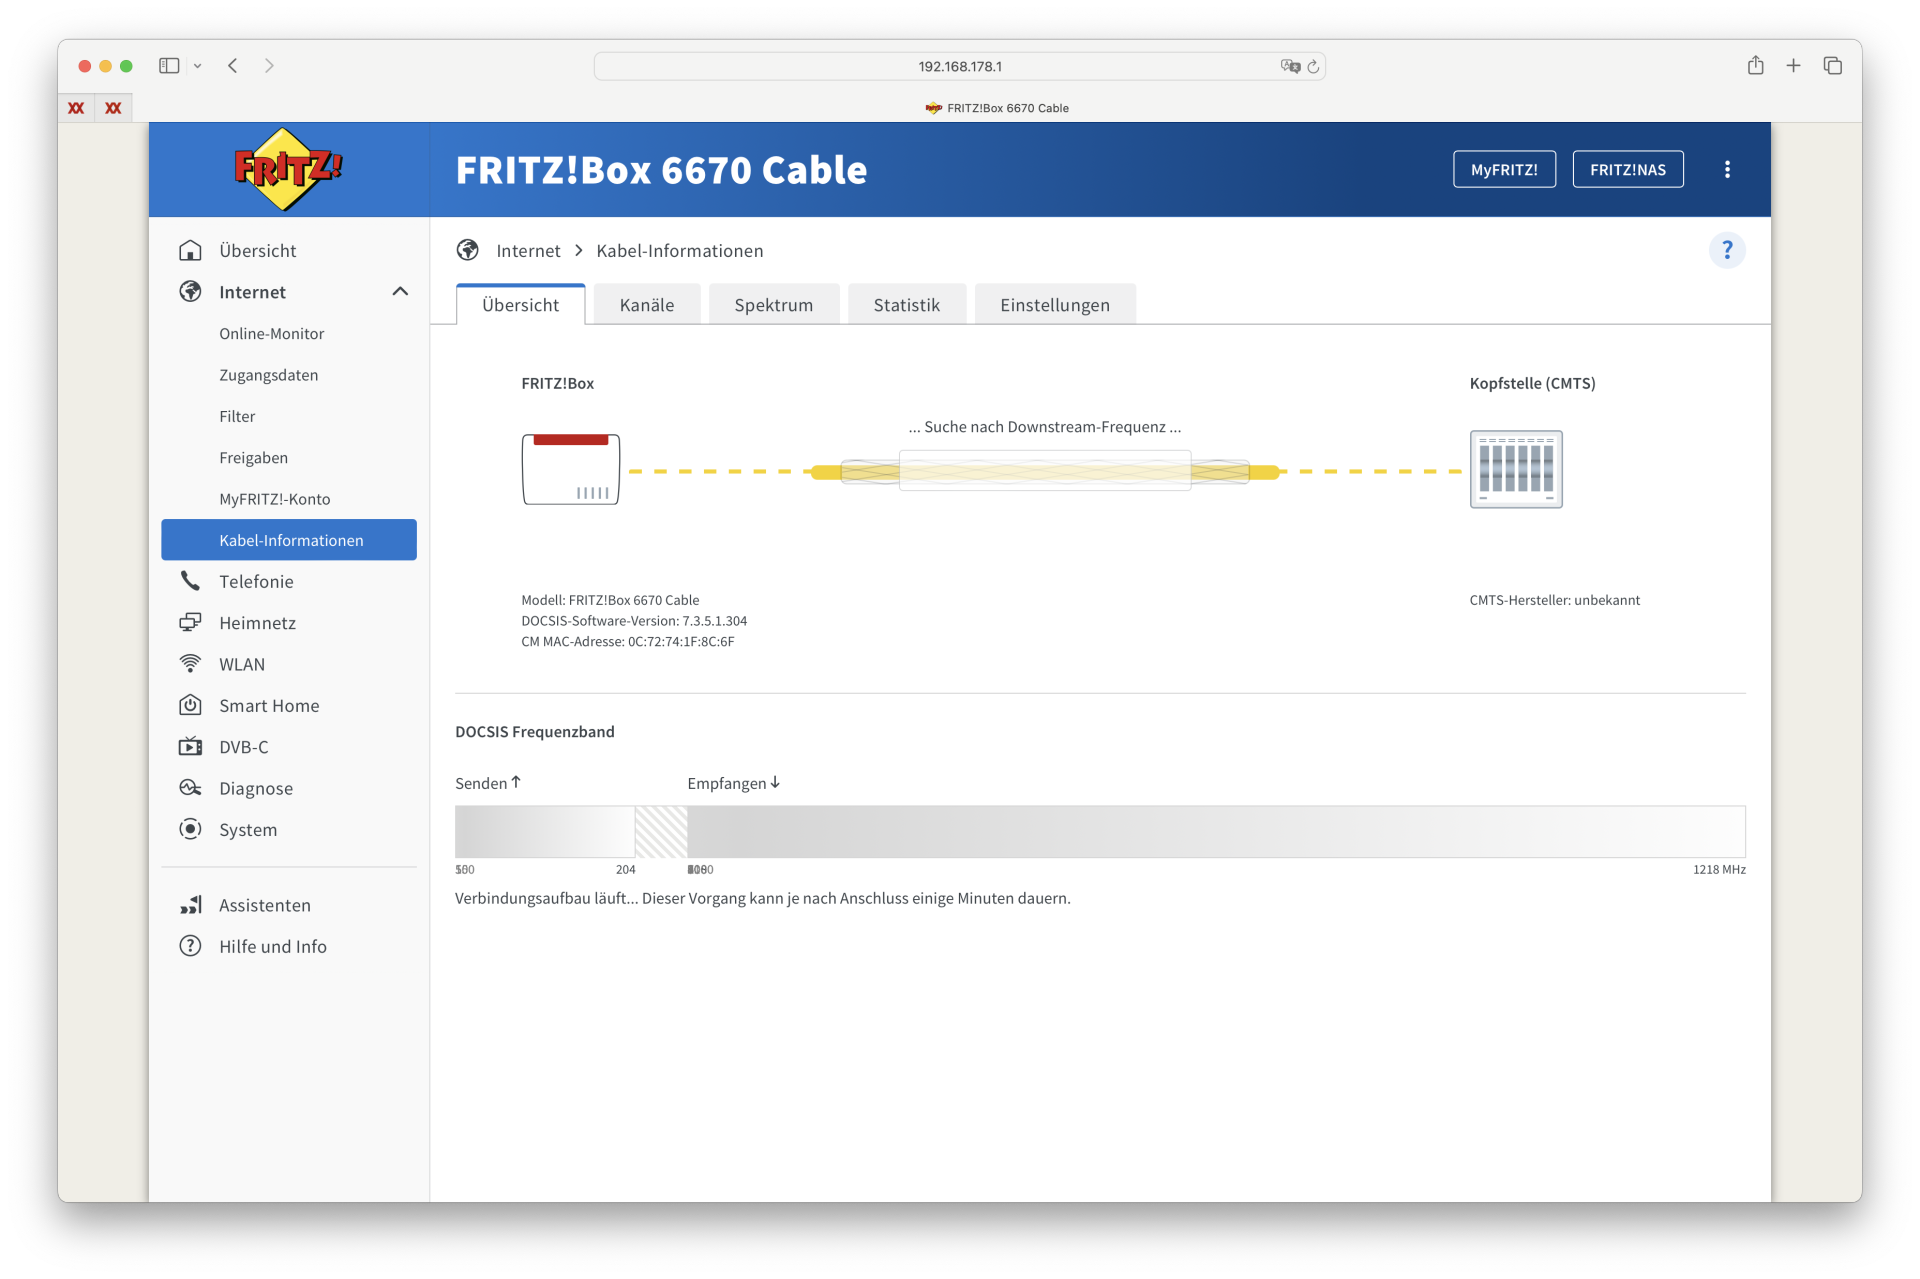Click the System icon

click(190, 829)
